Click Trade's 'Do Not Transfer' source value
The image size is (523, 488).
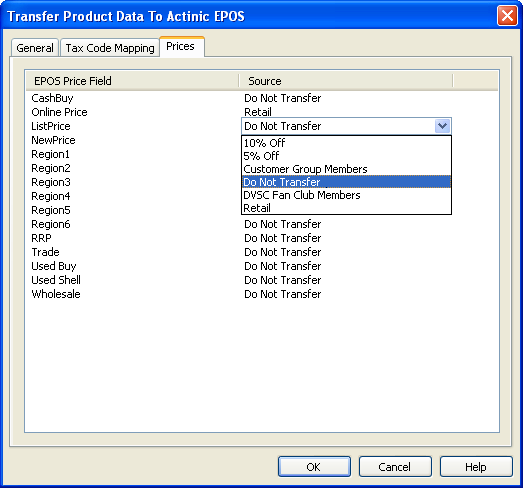[283, 252]
